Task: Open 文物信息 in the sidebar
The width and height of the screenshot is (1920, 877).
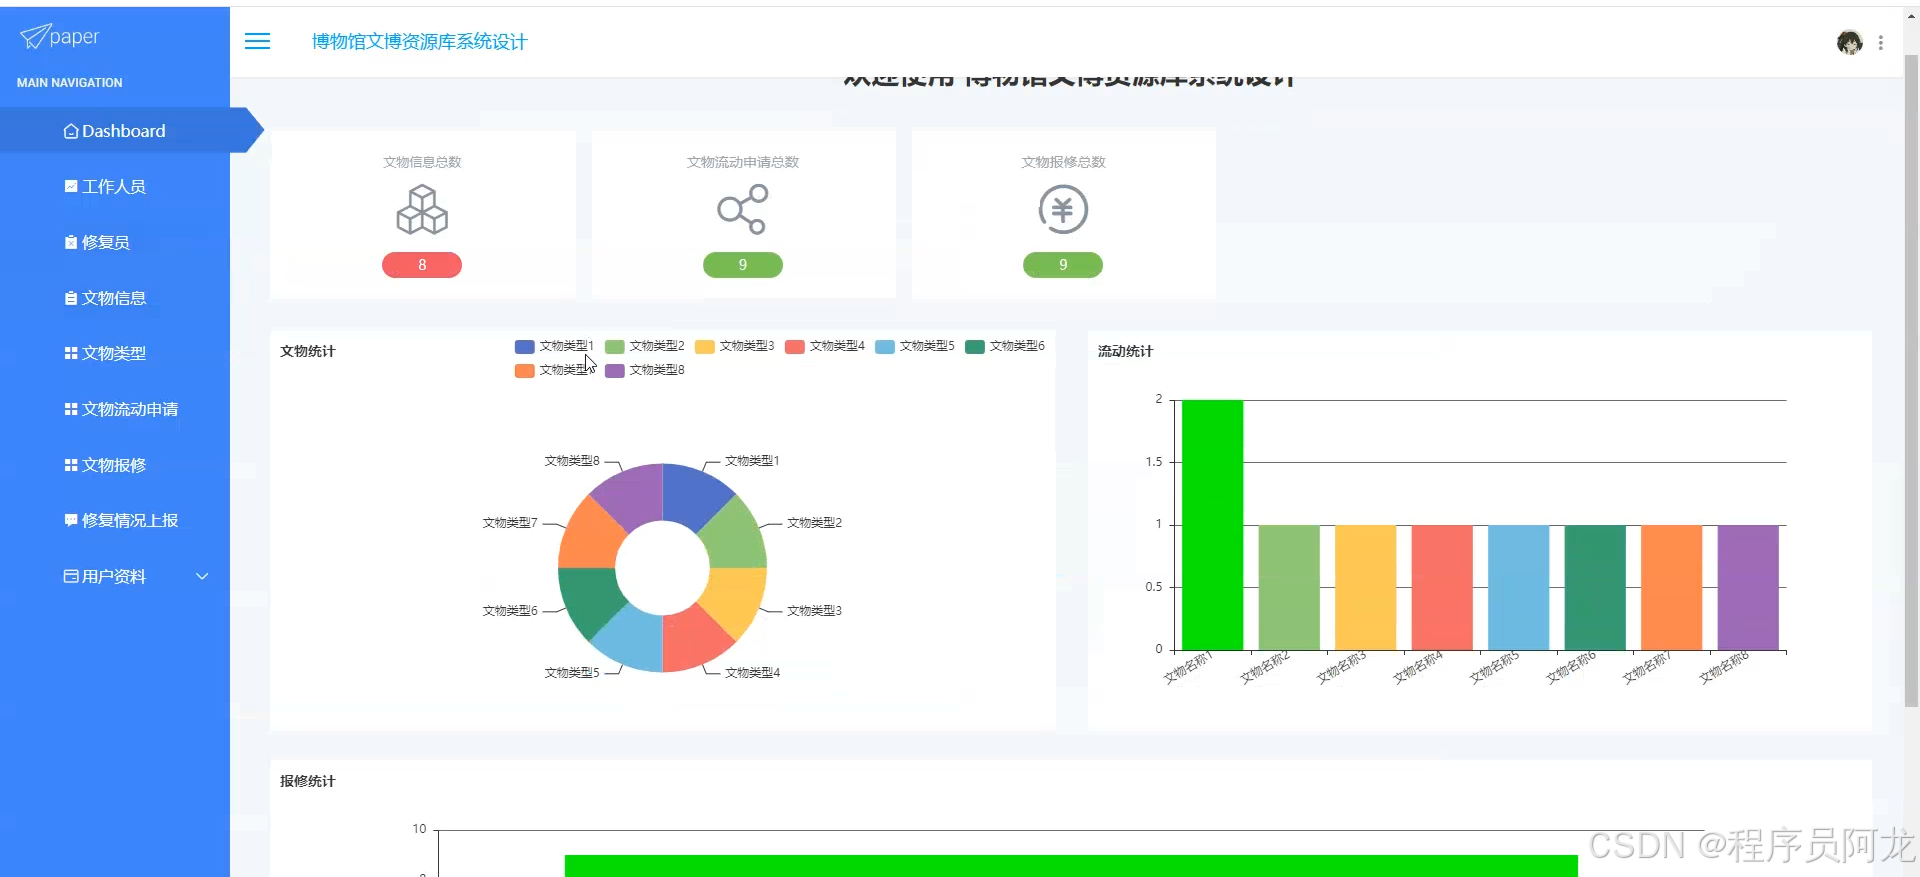Action: point(115,298)
